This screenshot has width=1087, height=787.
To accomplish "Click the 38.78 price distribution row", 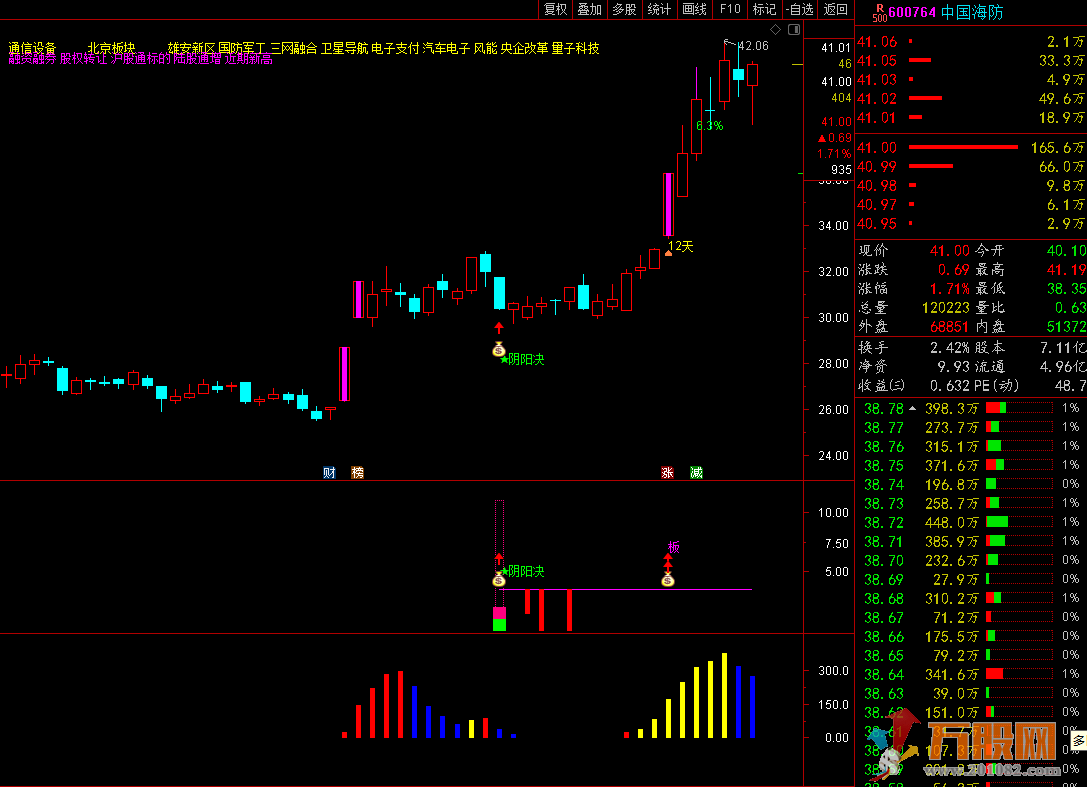I will pyautogui.click(x=971, y=408).
